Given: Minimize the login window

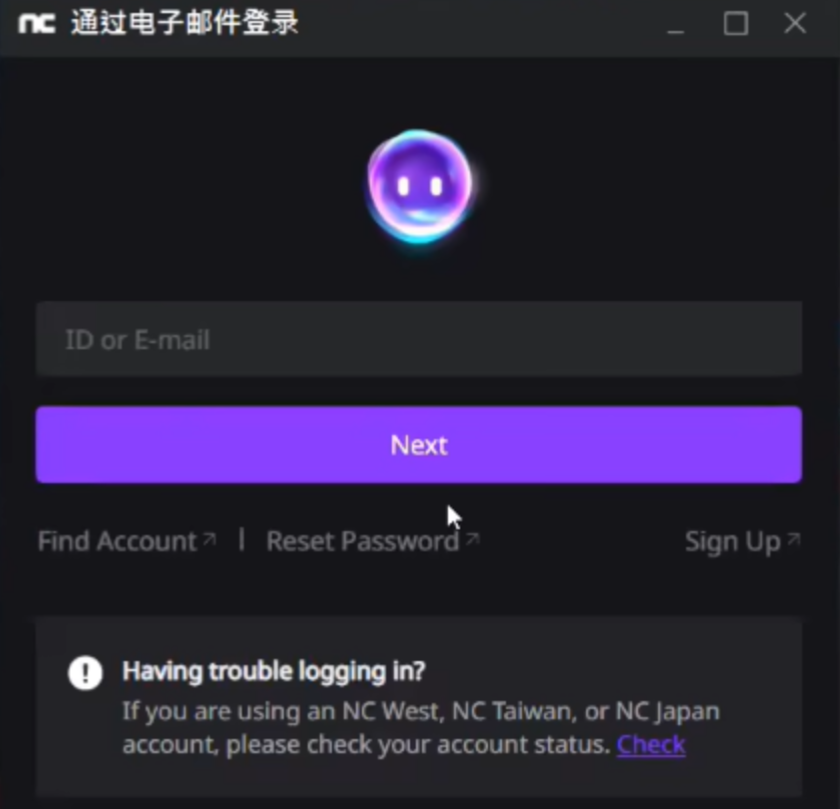Looking at the screenshot, I should pyautogui.click(x=676, y=24).
